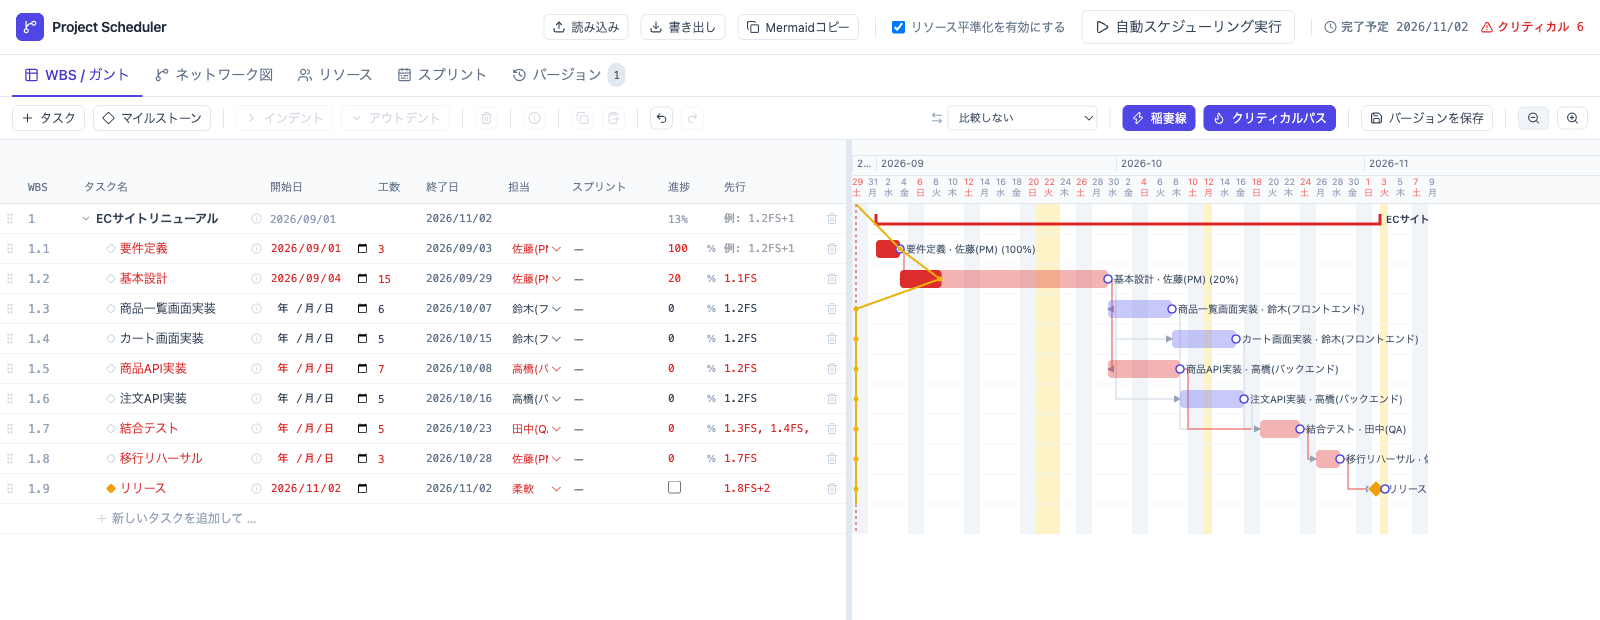The width and height of the screenshot is (1600, 620).
Task: Toggle milestone diamond for 要件定義
Action: coord(111,248)
